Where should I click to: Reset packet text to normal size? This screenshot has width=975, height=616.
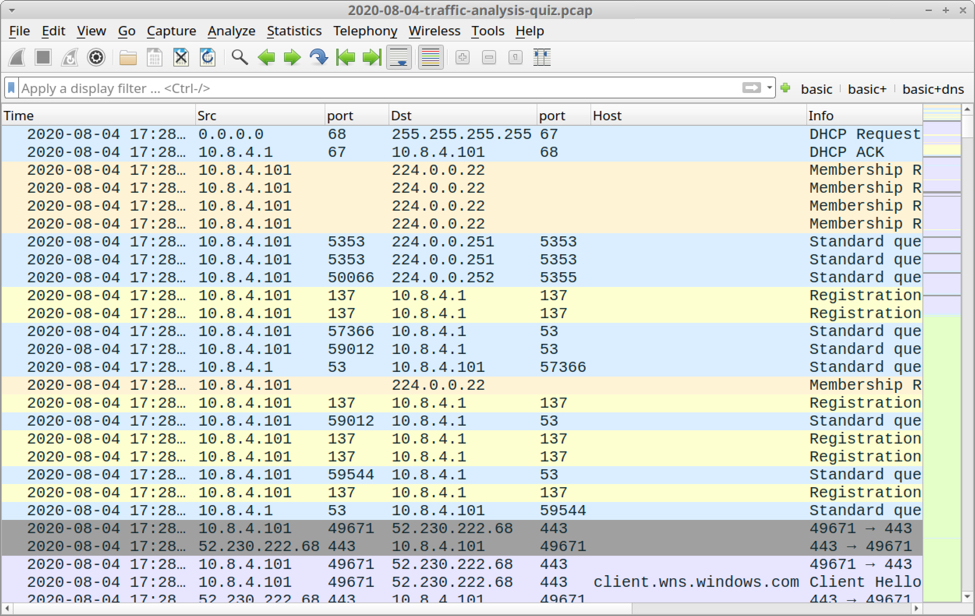tap(515, 58)
